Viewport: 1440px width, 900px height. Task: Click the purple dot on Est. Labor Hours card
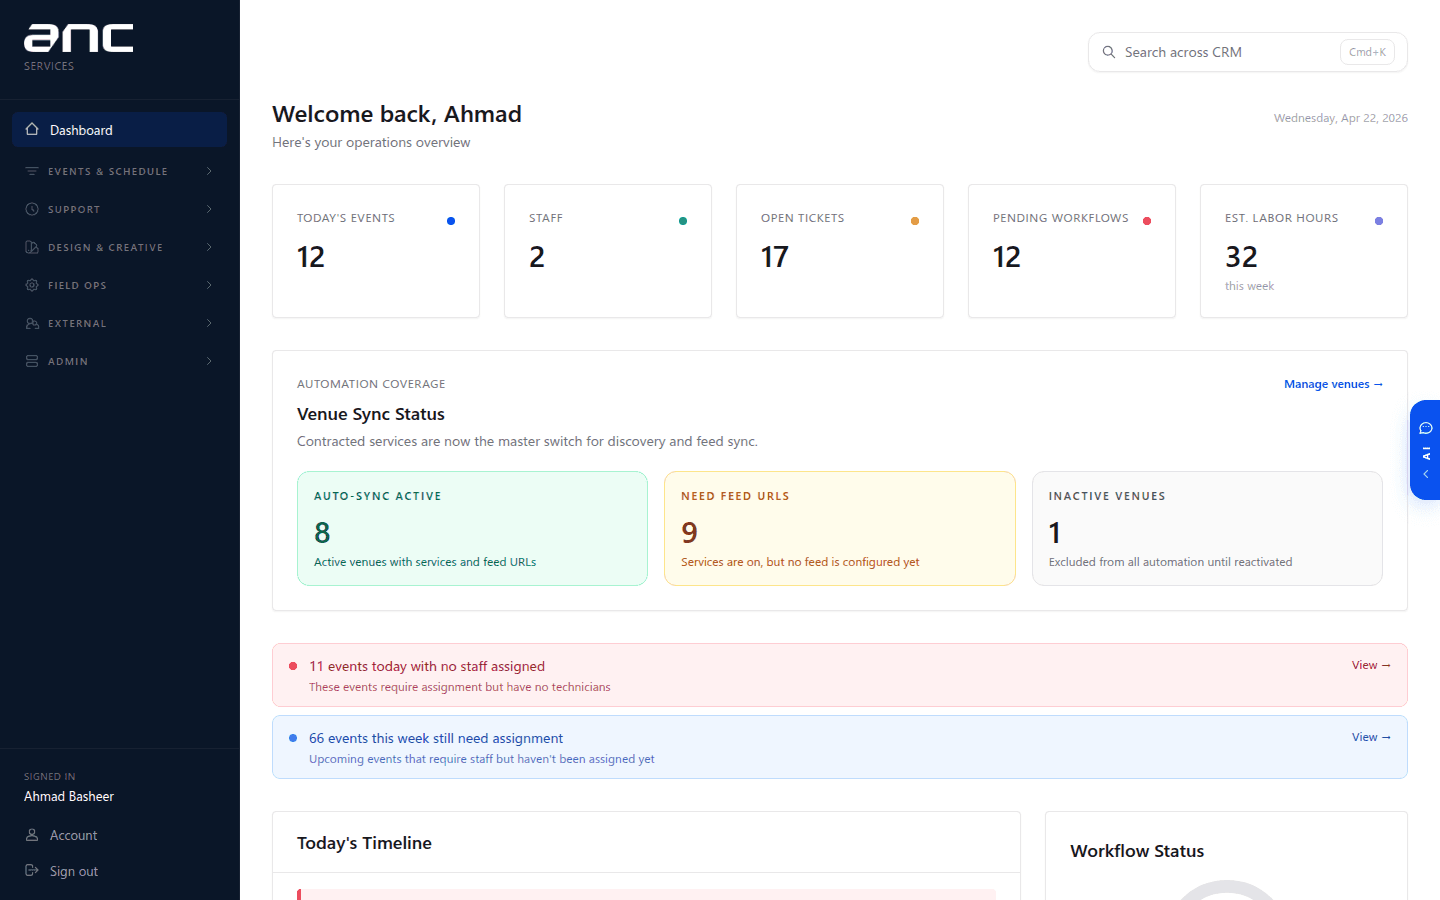(x=1379, y=221)
